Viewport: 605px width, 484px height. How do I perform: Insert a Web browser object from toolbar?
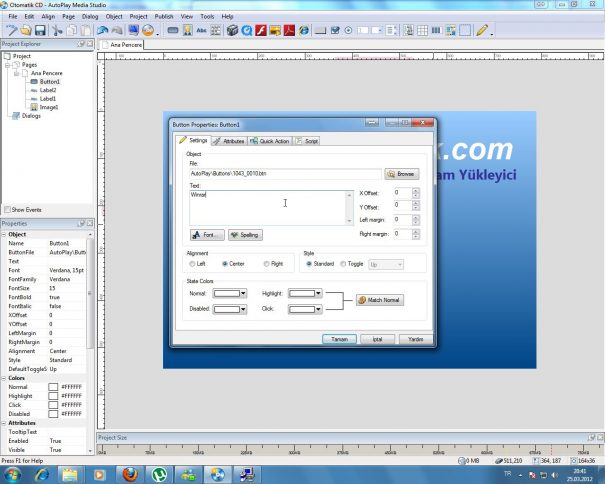click(x=304, y=30)
